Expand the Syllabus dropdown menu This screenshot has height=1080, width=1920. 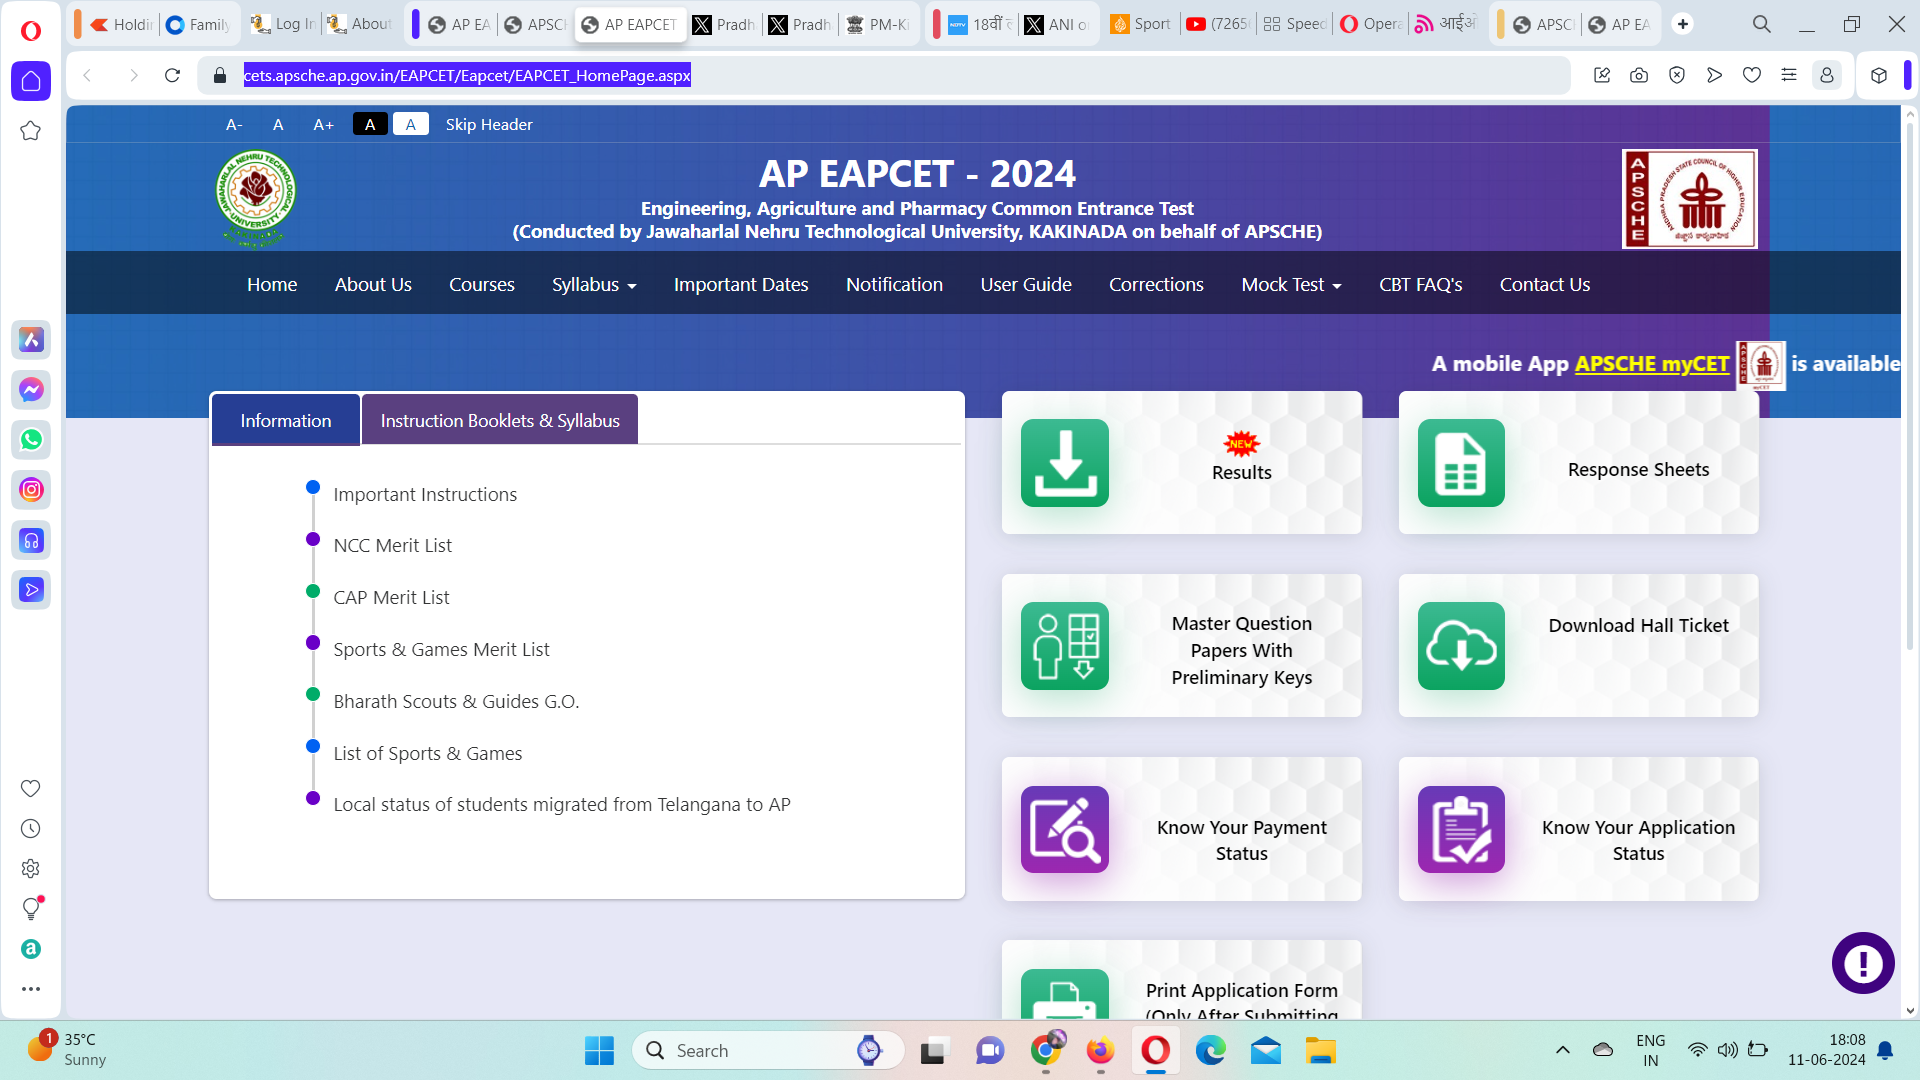pos(594,285)
